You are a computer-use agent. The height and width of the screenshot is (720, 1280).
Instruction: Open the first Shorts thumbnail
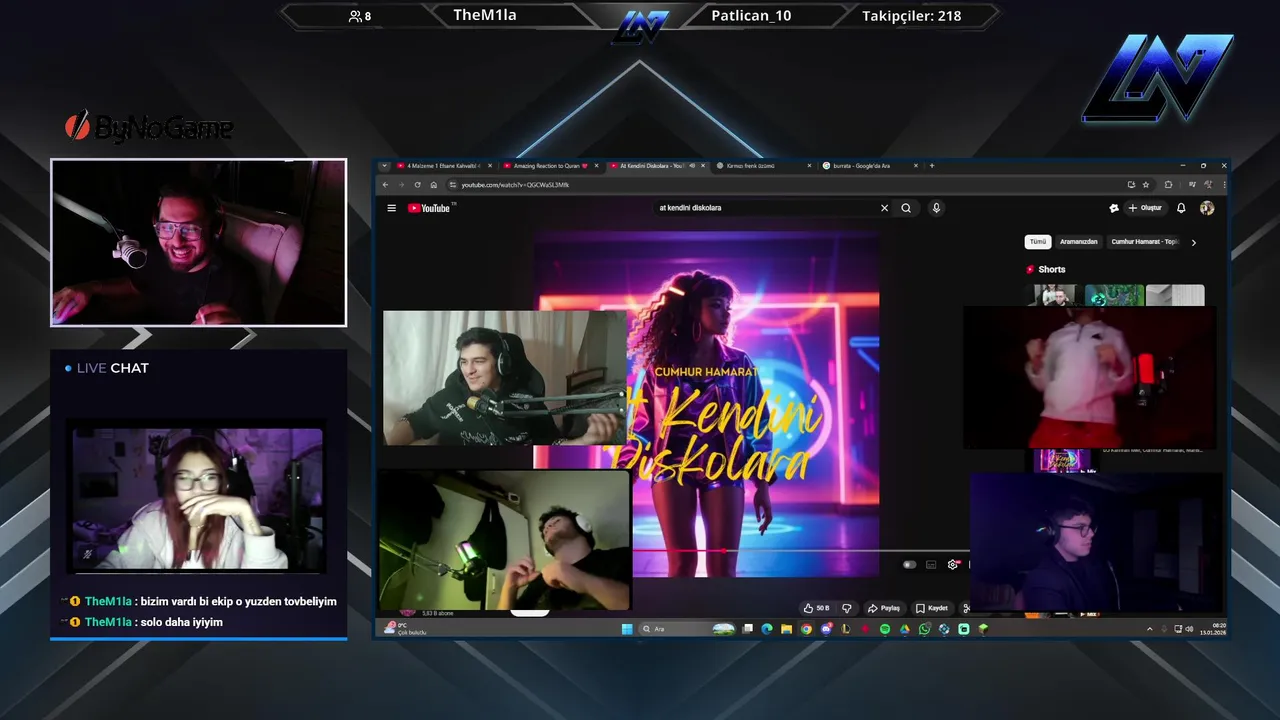1054,296
